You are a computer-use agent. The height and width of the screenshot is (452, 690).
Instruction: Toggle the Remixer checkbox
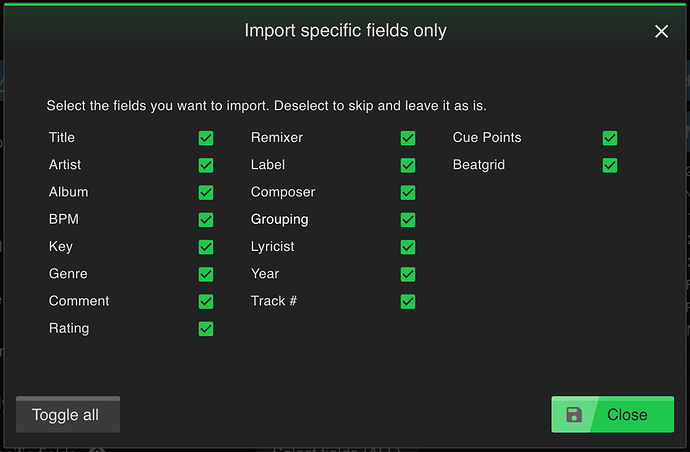(408, 138)
